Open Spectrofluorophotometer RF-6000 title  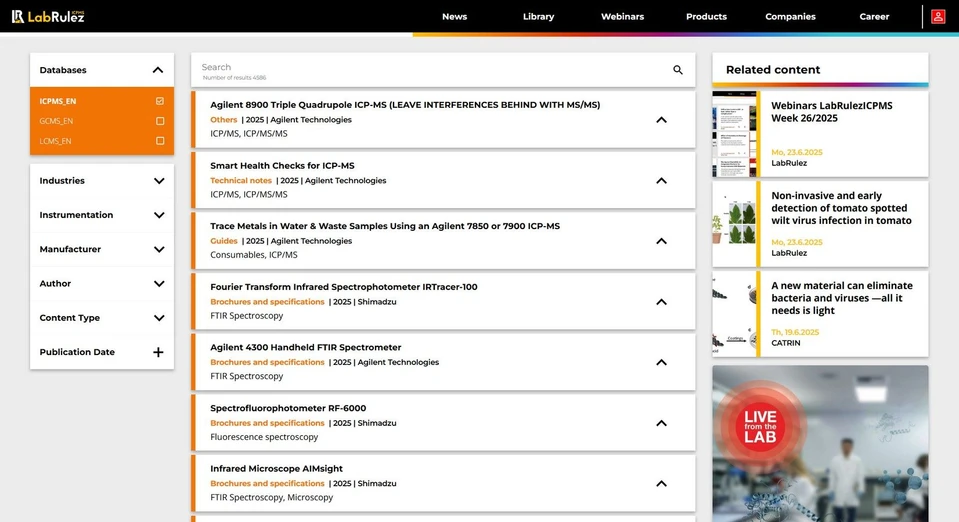point(288,408)
